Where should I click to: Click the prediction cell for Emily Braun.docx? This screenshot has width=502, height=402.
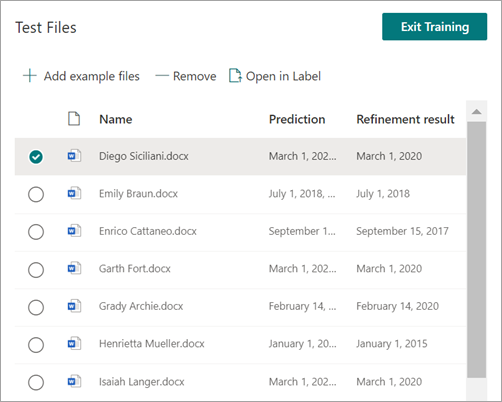[x=302, y=194]
